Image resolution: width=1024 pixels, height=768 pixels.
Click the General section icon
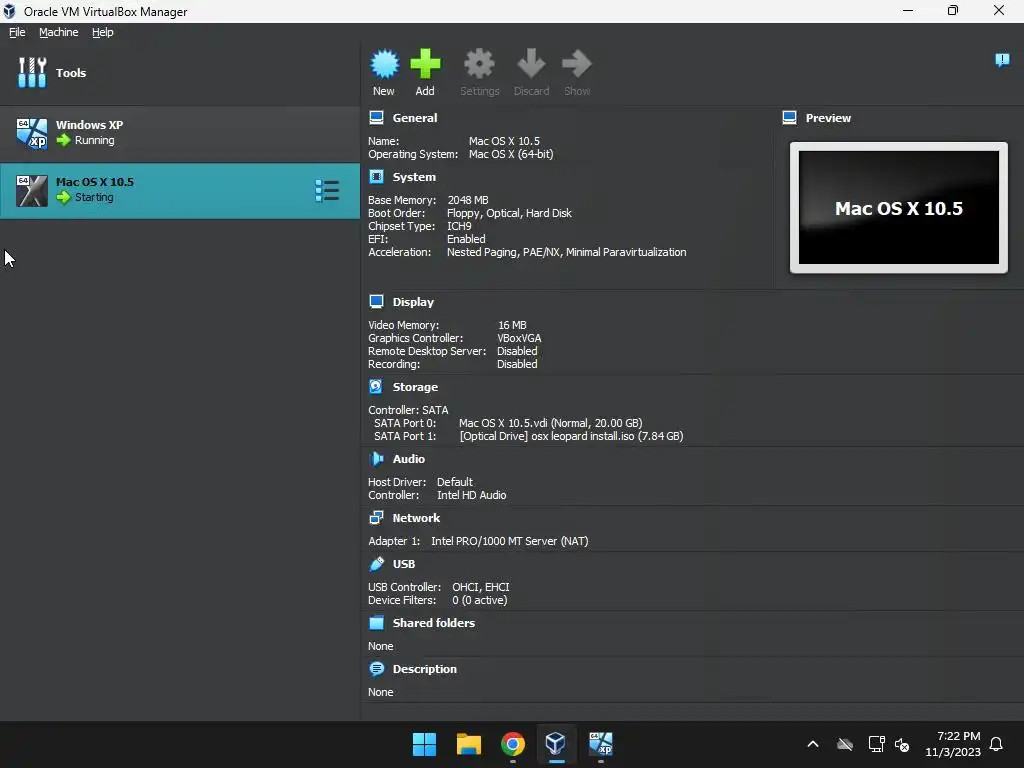tap(376, 118)
